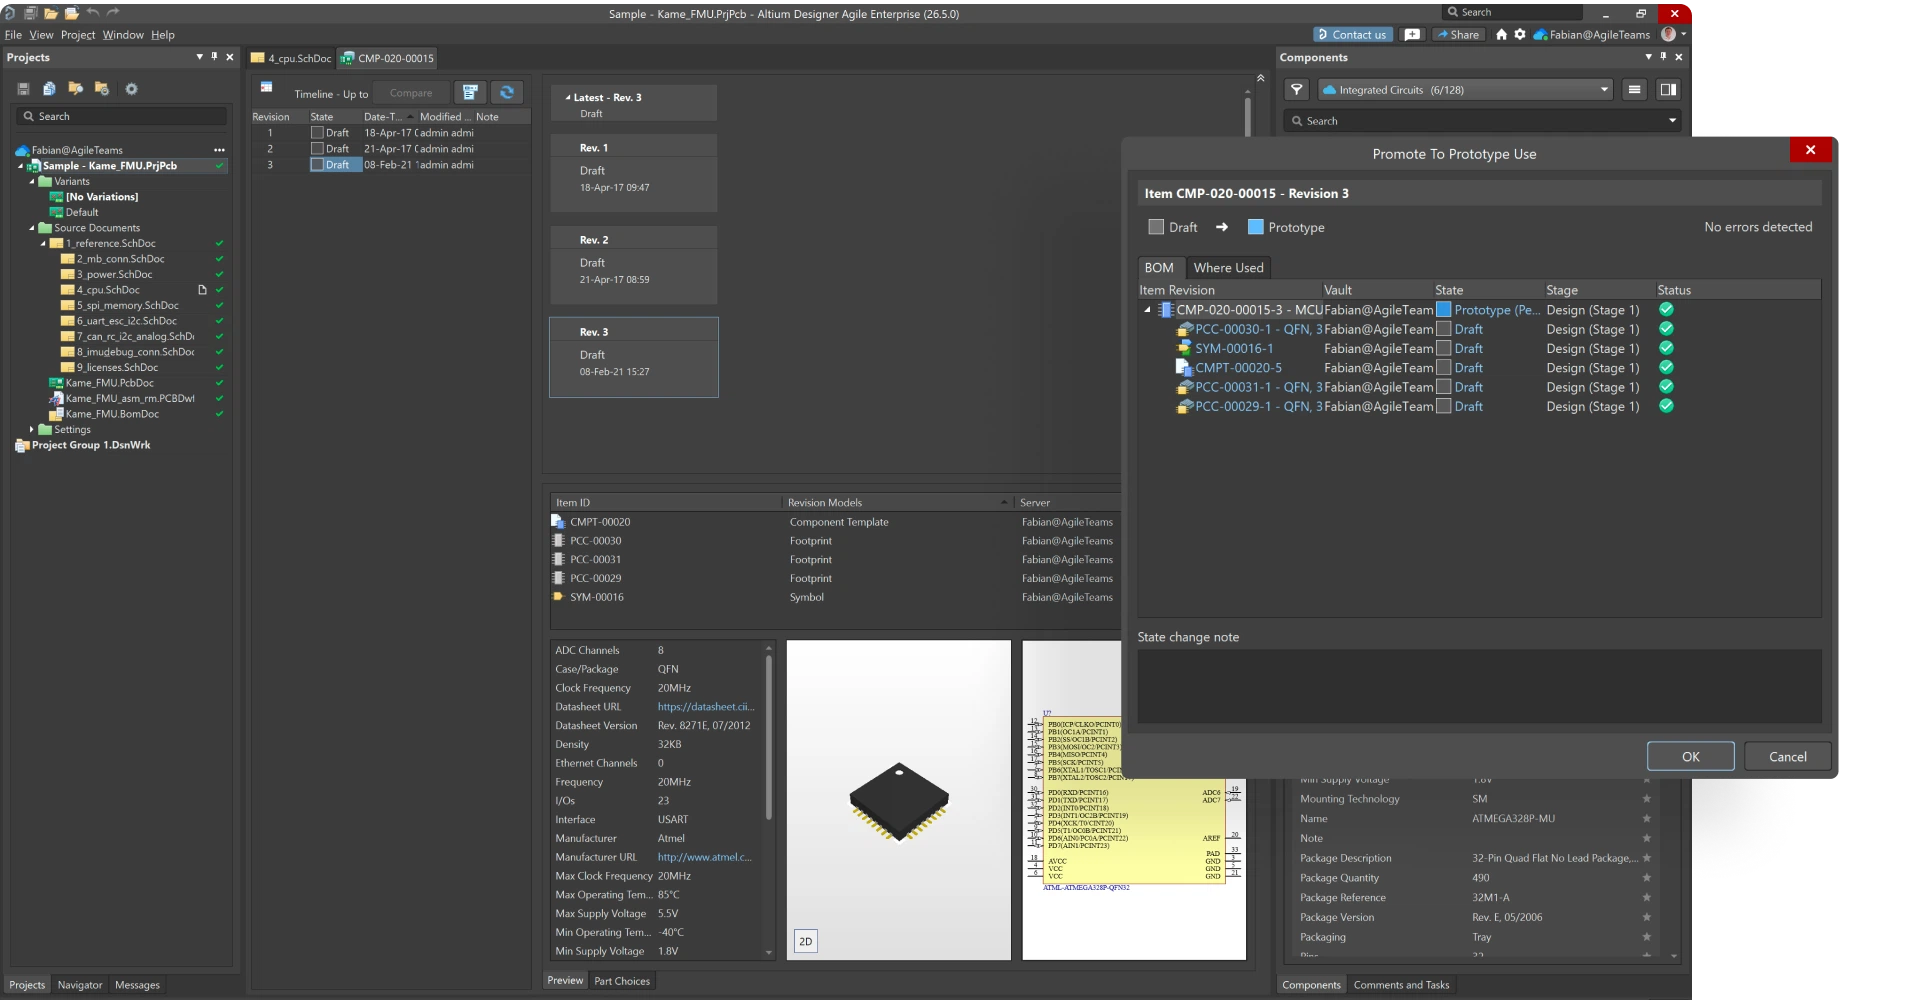Open the datasheet URL link
The width and height of the screenshot is (1920, 1000).
coord(706,707)
